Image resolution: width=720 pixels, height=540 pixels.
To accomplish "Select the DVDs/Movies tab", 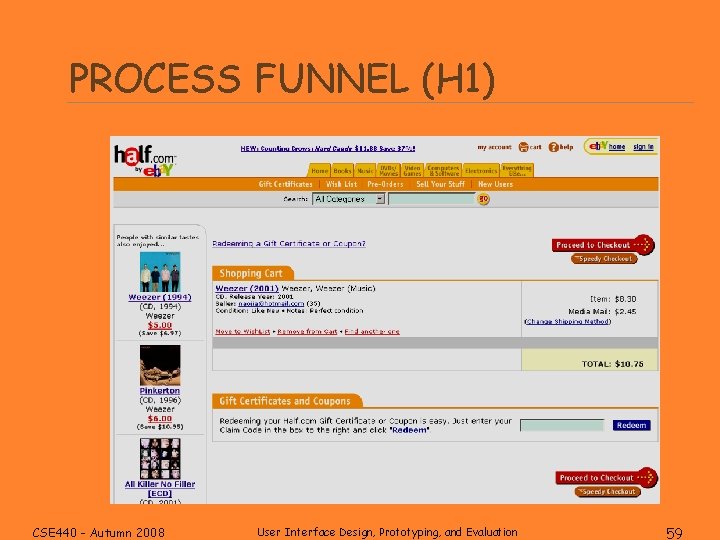I will (388, 170).
